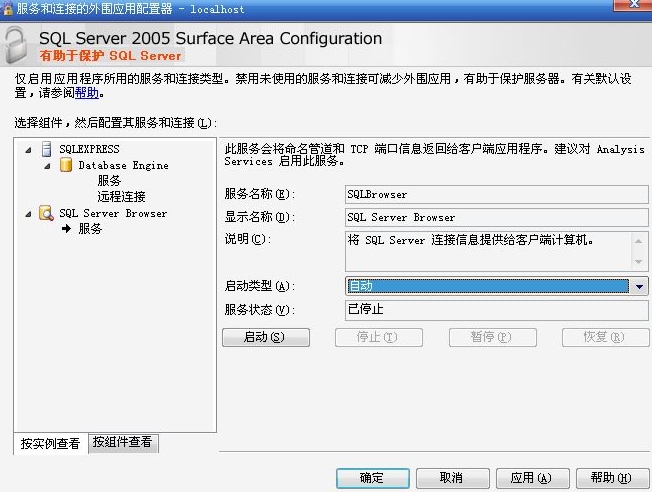
Task: Switch to the 按组件查看 tab
Action: tap(123, 442)
